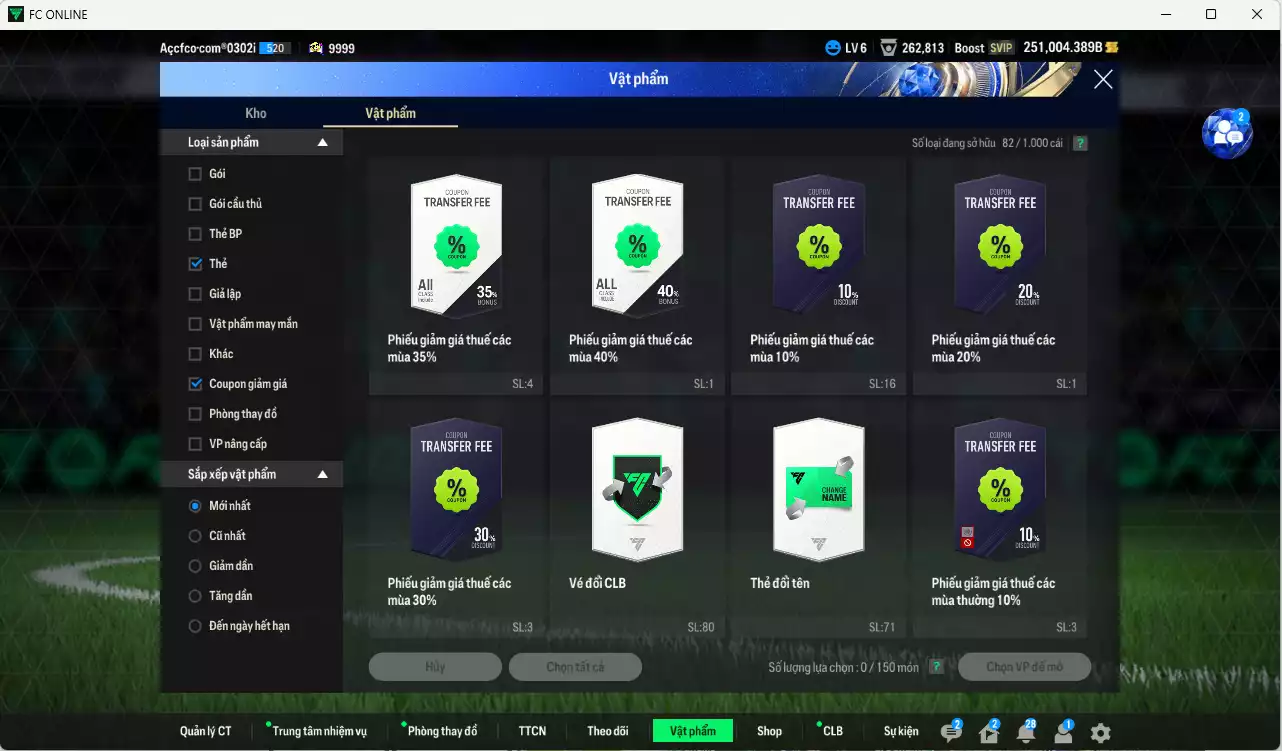Select the Cũ nhất sort option
Image resolution: width=1282 pixels, height=751 pixels.
tap(195, 536)
